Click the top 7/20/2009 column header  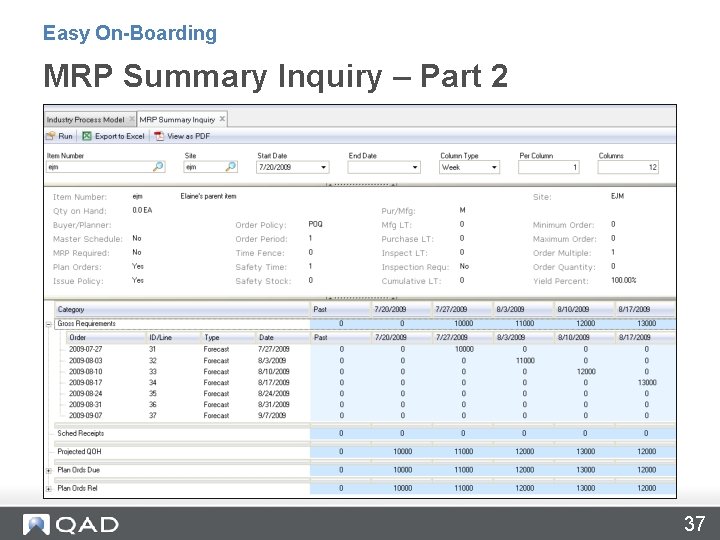(x=401, y=309)
